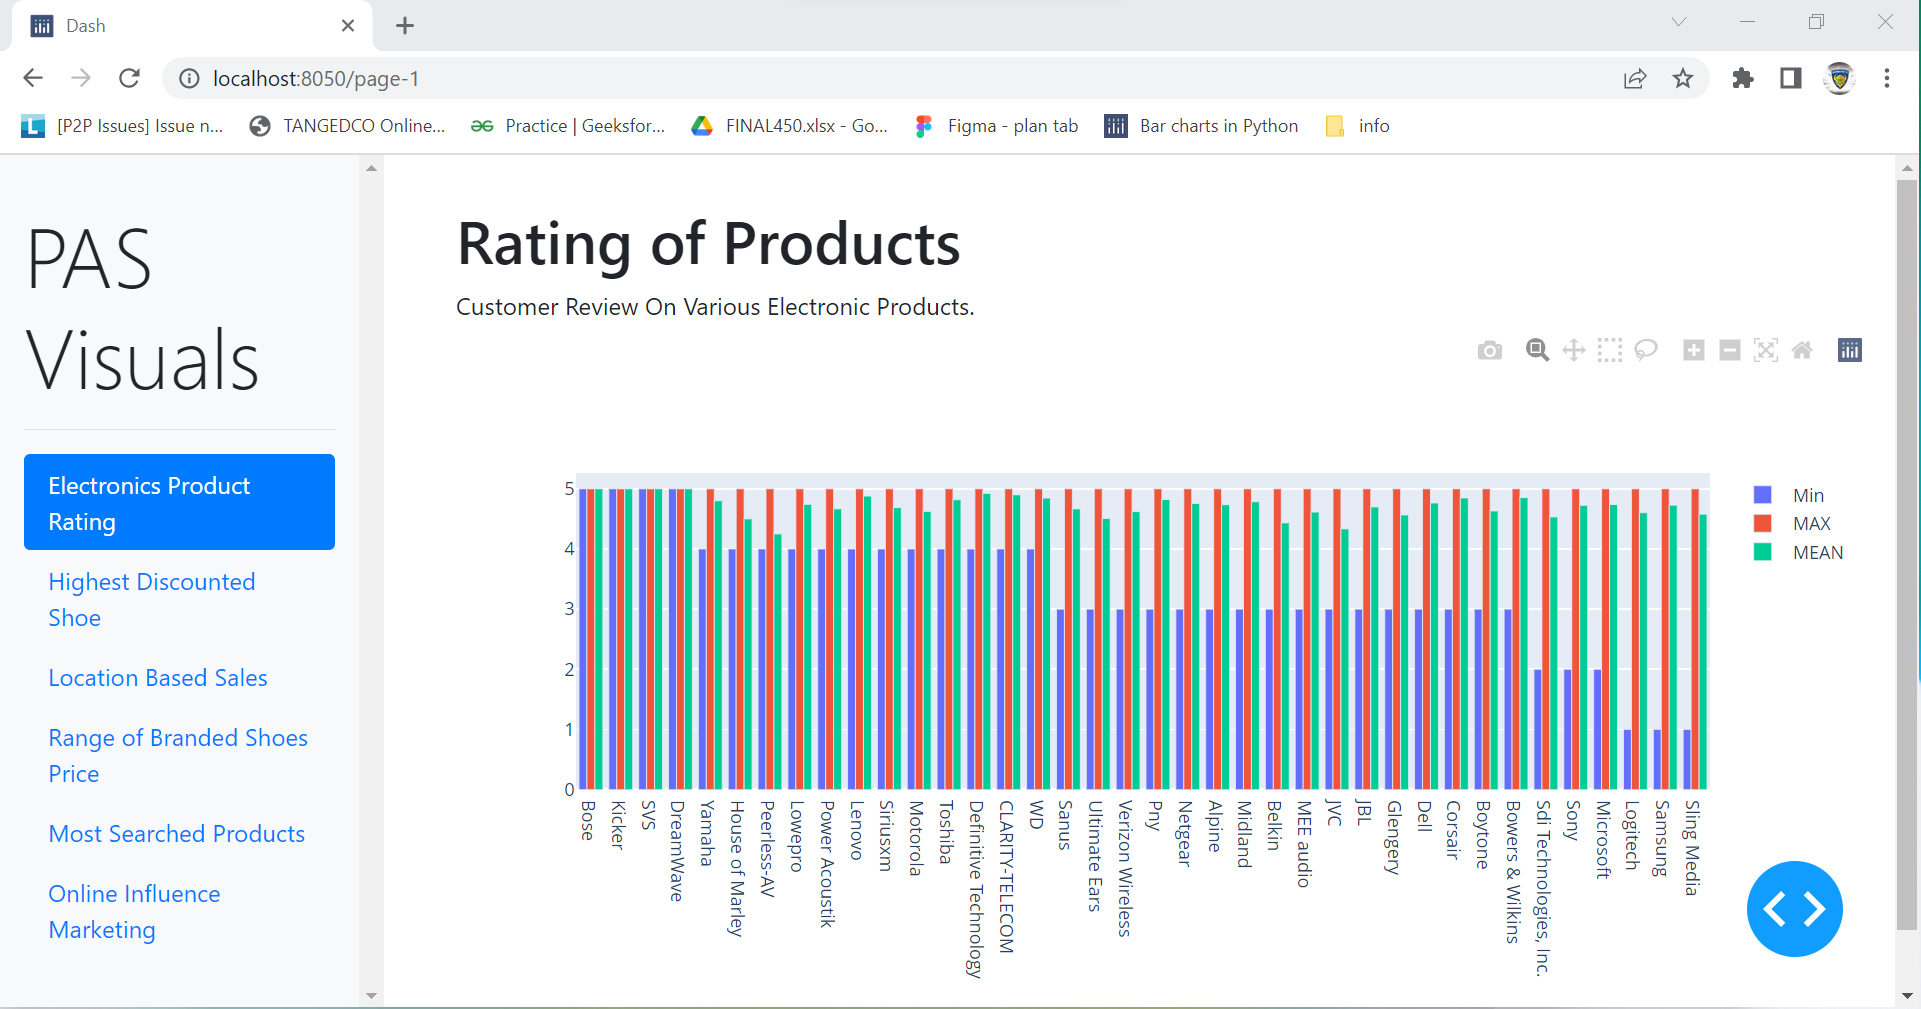Viewport: 1921px width, 1009px height.
Task: Click the Samsung x-axis label
Action: pyautogui.click(x=1662, y=838)
